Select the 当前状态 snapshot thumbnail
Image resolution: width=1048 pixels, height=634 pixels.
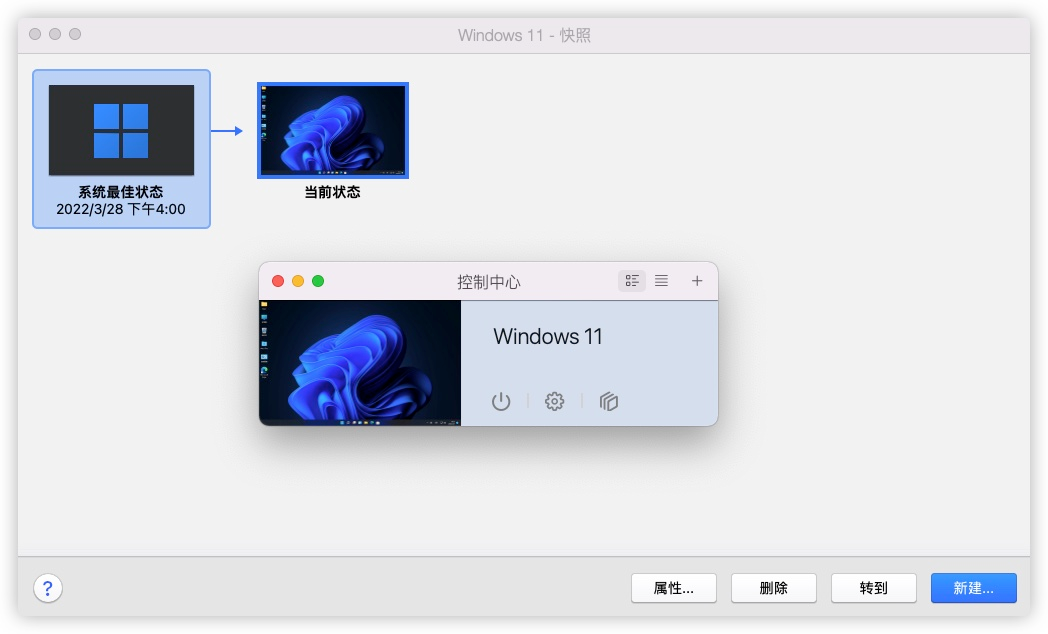point(333,130)
